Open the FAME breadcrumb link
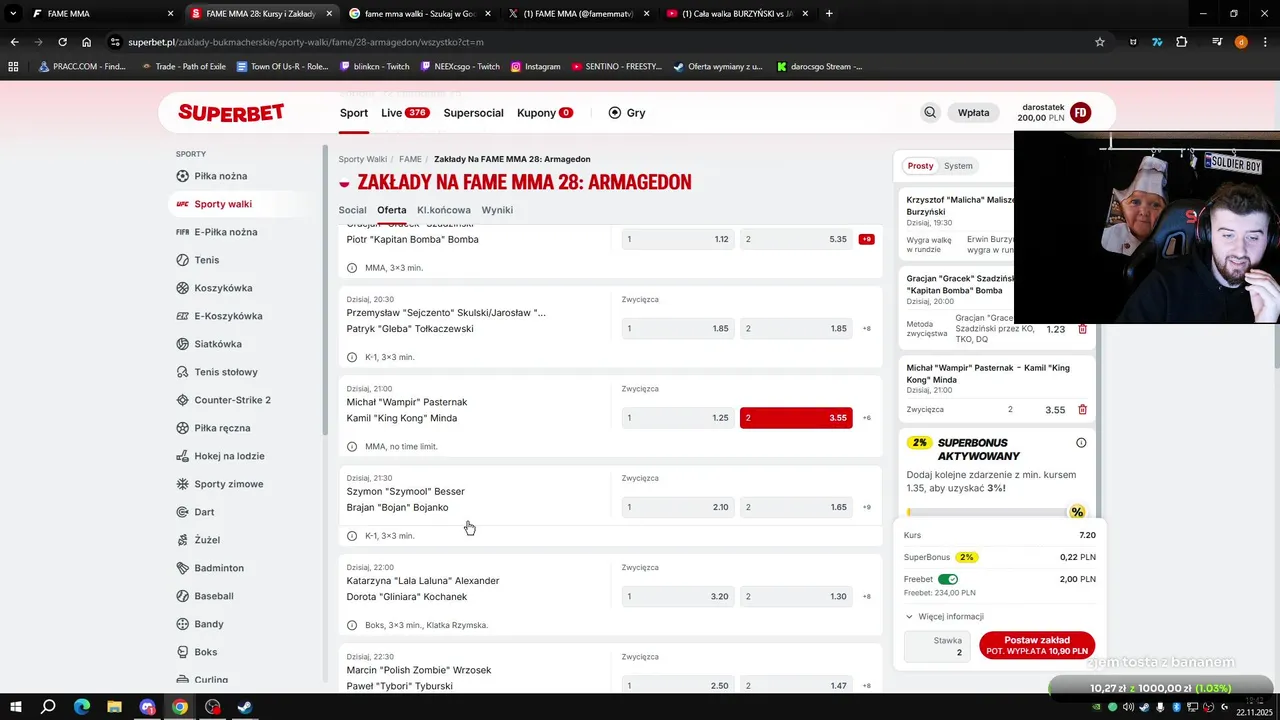Image resolution: width=1280 pixels, height=720 pixels. tap(410, 159)
